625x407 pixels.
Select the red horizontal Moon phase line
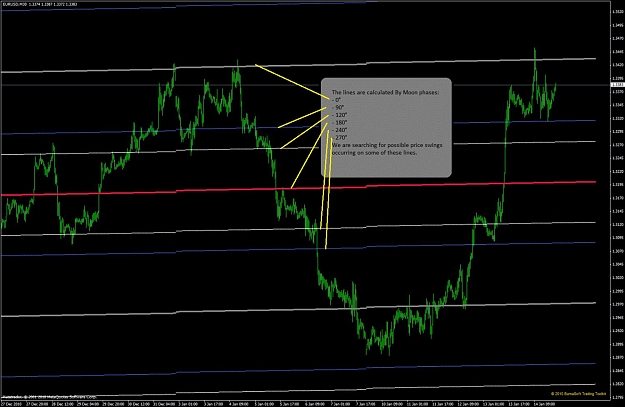point(298,188)
